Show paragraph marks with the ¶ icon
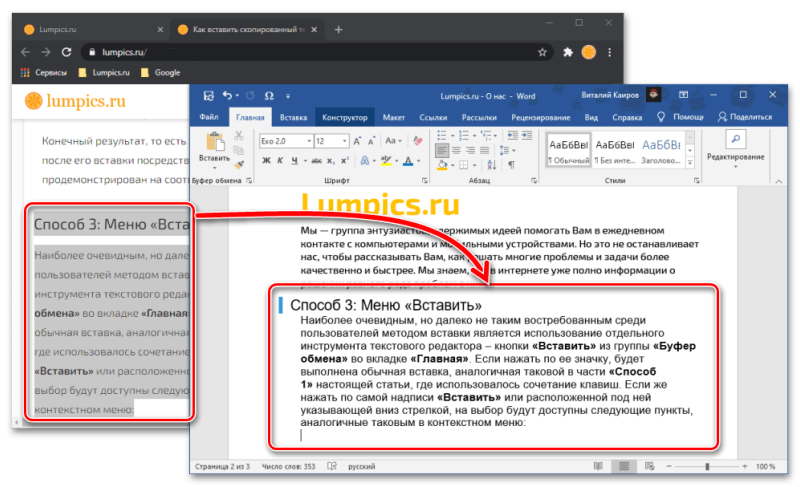Image resolution: width=800 pixels, height=487 pixels. click(511, 165)
